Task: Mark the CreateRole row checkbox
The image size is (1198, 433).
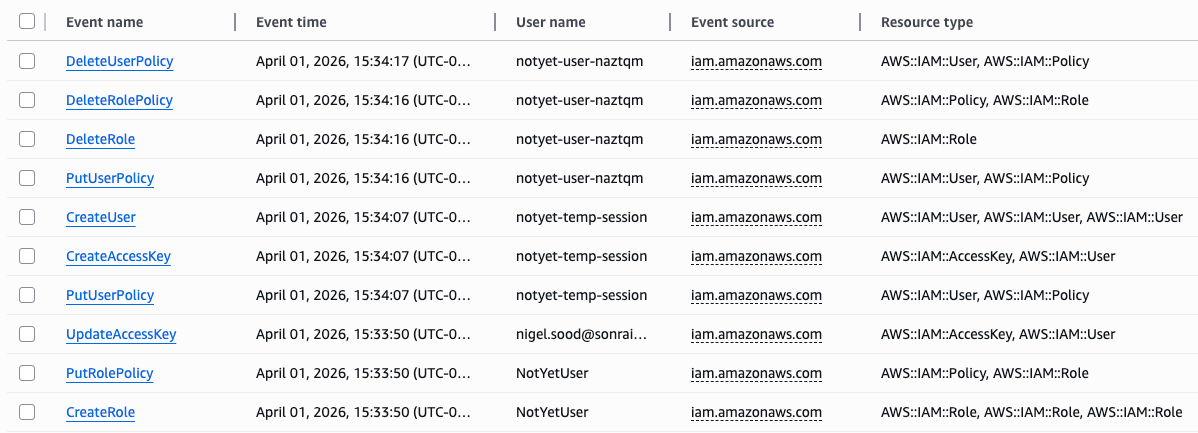Action: pyautogui.click(x=27, y=412)
